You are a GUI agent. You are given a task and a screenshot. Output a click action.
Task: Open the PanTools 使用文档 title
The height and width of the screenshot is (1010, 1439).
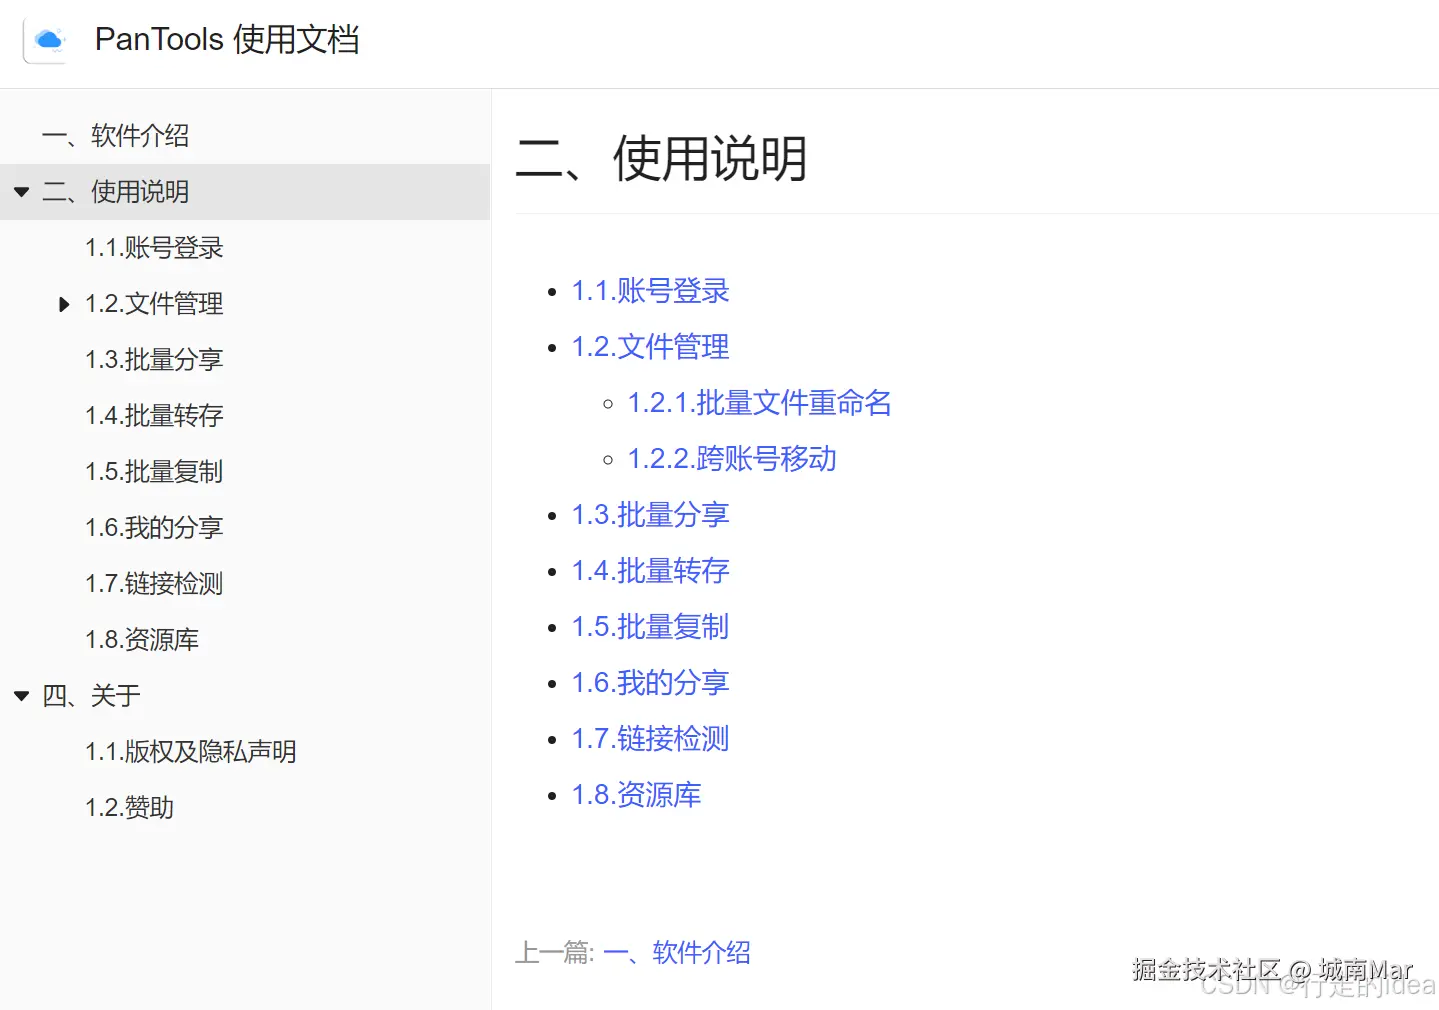[227, 40]
